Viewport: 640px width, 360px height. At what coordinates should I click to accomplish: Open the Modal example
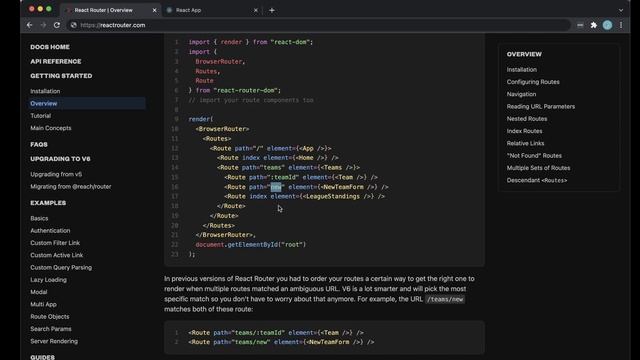[39, 292]
